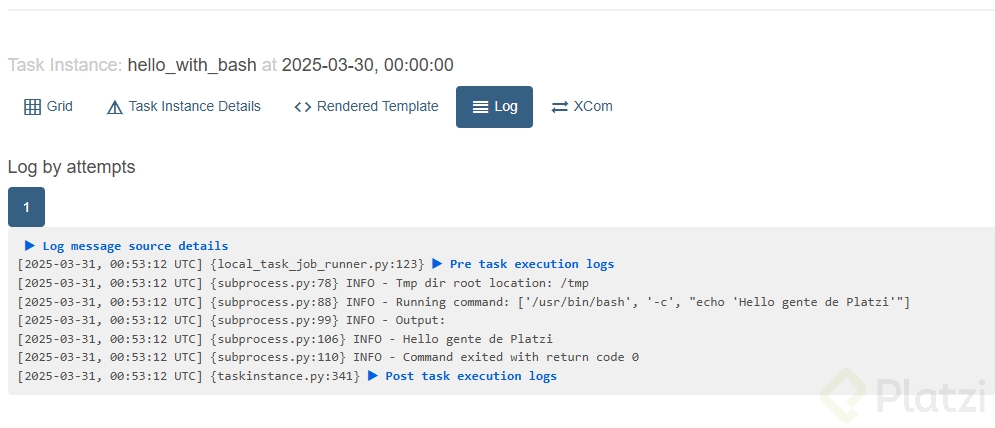
Task: Click the exchange arrows icon for XCom
Action: 560,107
